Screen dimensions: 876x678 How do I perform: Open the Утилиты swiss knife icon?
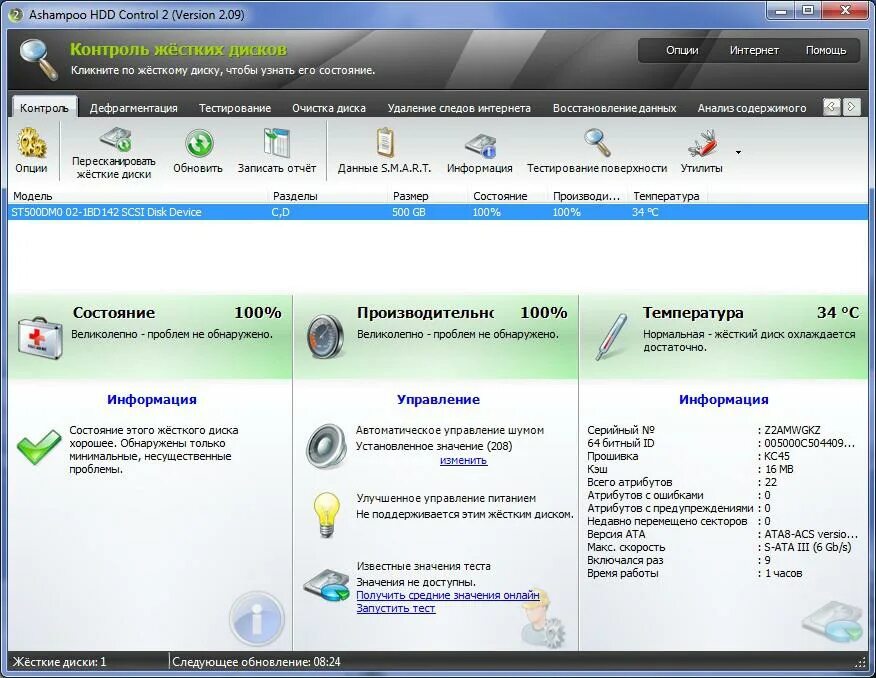pyautogui.click(x=703, y=144)
